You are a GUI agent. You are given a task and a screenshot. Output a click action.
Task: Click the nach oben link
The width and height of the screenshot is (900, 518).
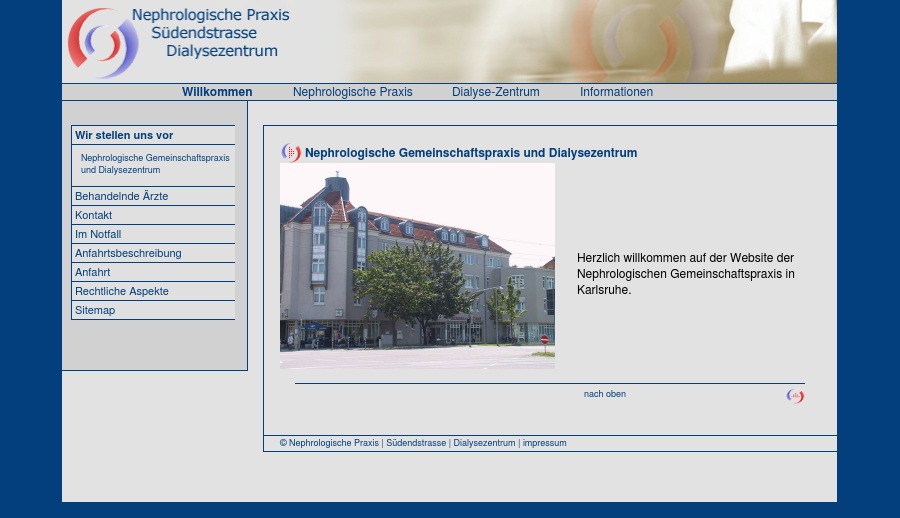coord(604,394)
